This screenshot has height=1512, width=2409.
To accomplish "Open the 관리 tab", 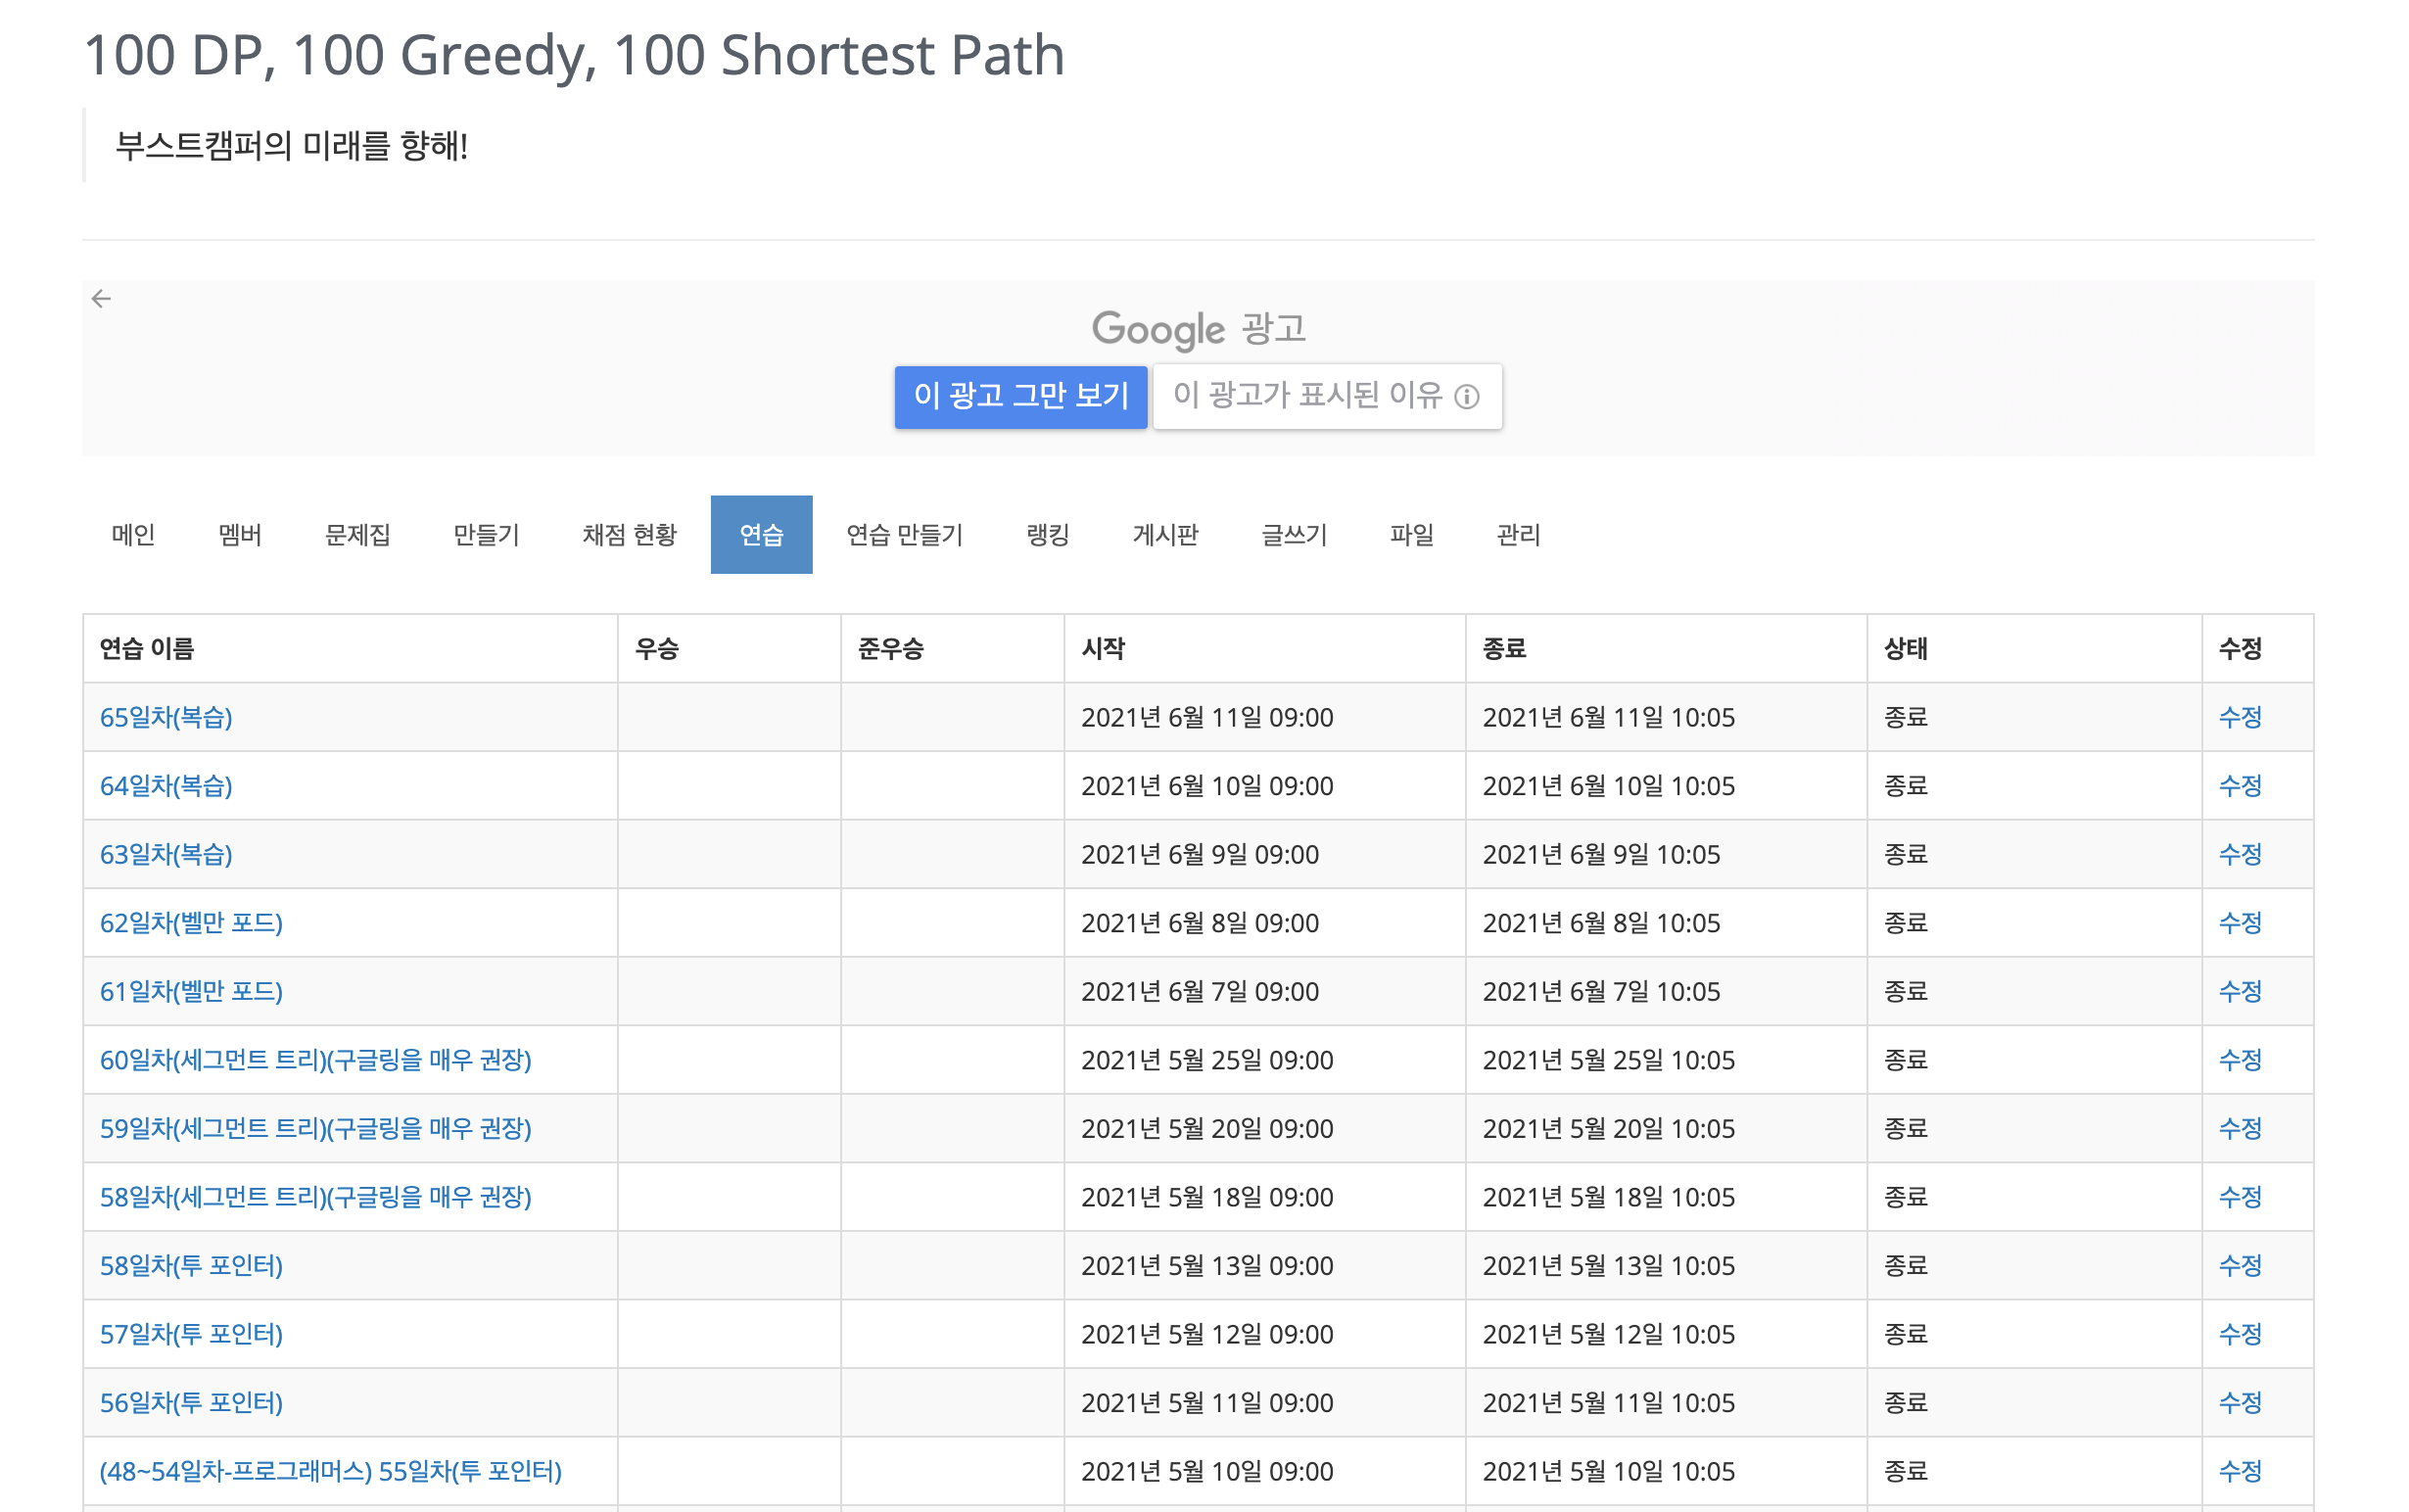I will [x=1517, y=535].
